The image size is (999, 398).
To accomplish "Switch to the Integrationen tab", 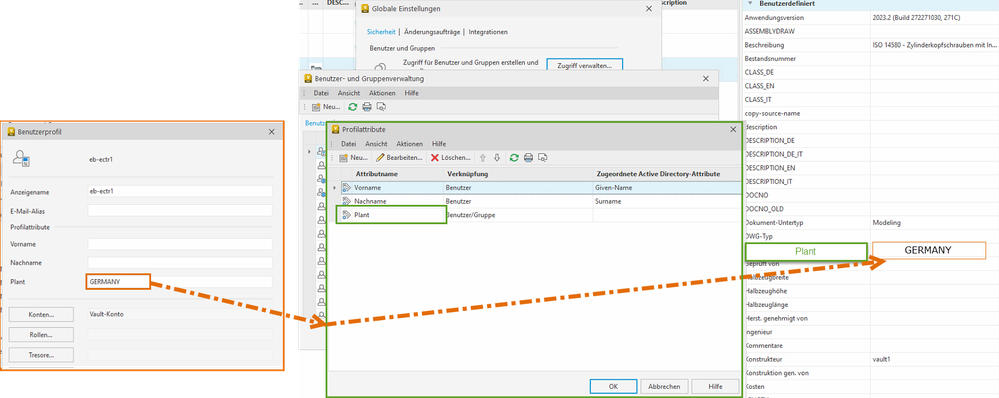I will pos(488,32).
